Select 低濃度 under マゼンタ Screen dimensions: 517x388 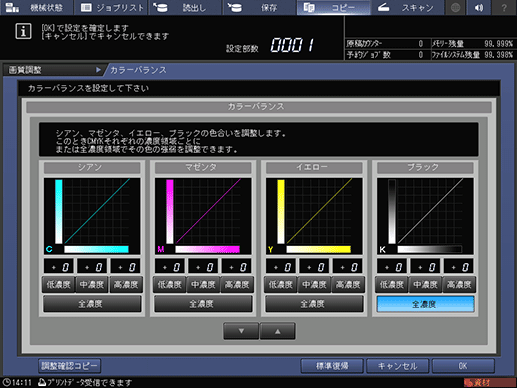pyautogui.click(x=170, y=285)
